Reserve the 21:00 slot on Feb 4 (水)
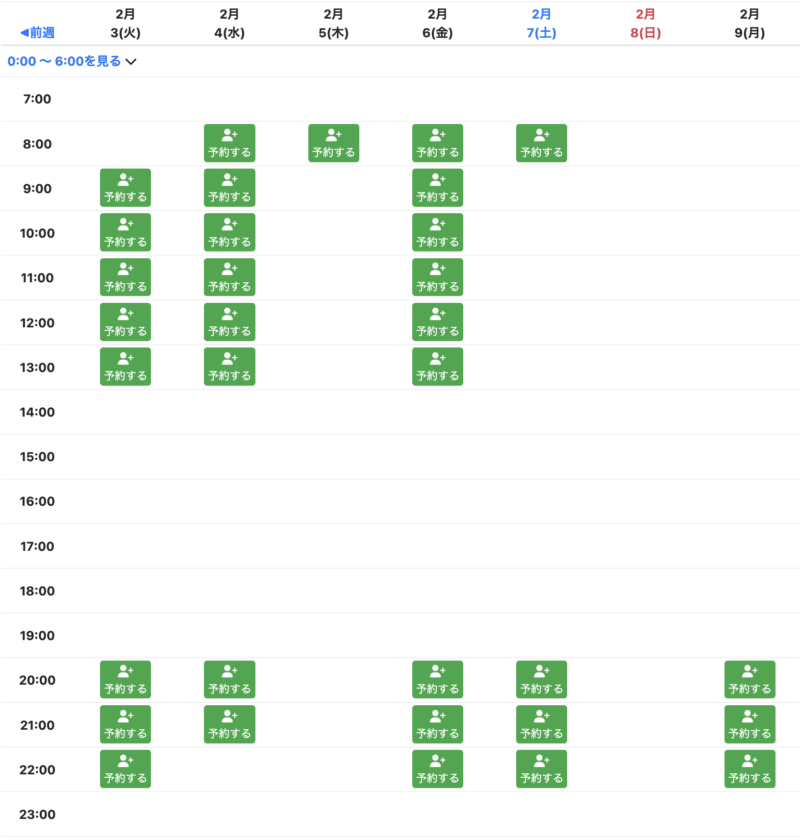The height and width of the screenshot is (840, 800). click(229, 724)
